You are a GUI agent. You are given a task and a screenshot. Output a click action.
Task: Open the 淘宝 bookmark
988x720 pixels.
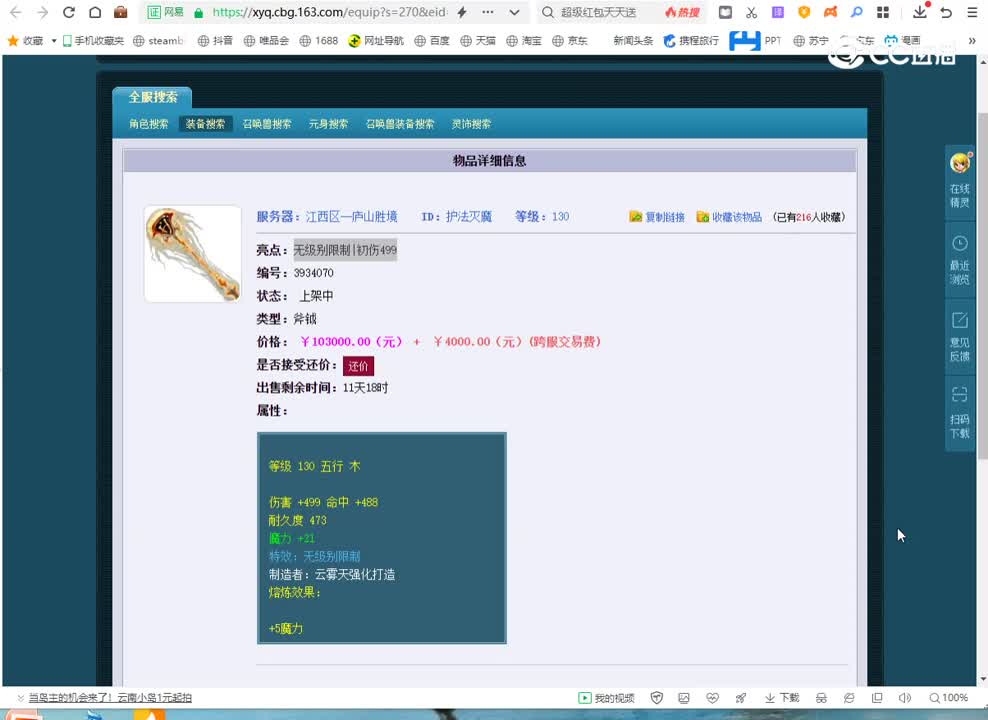pyautogui.click(x=524, y=40)
